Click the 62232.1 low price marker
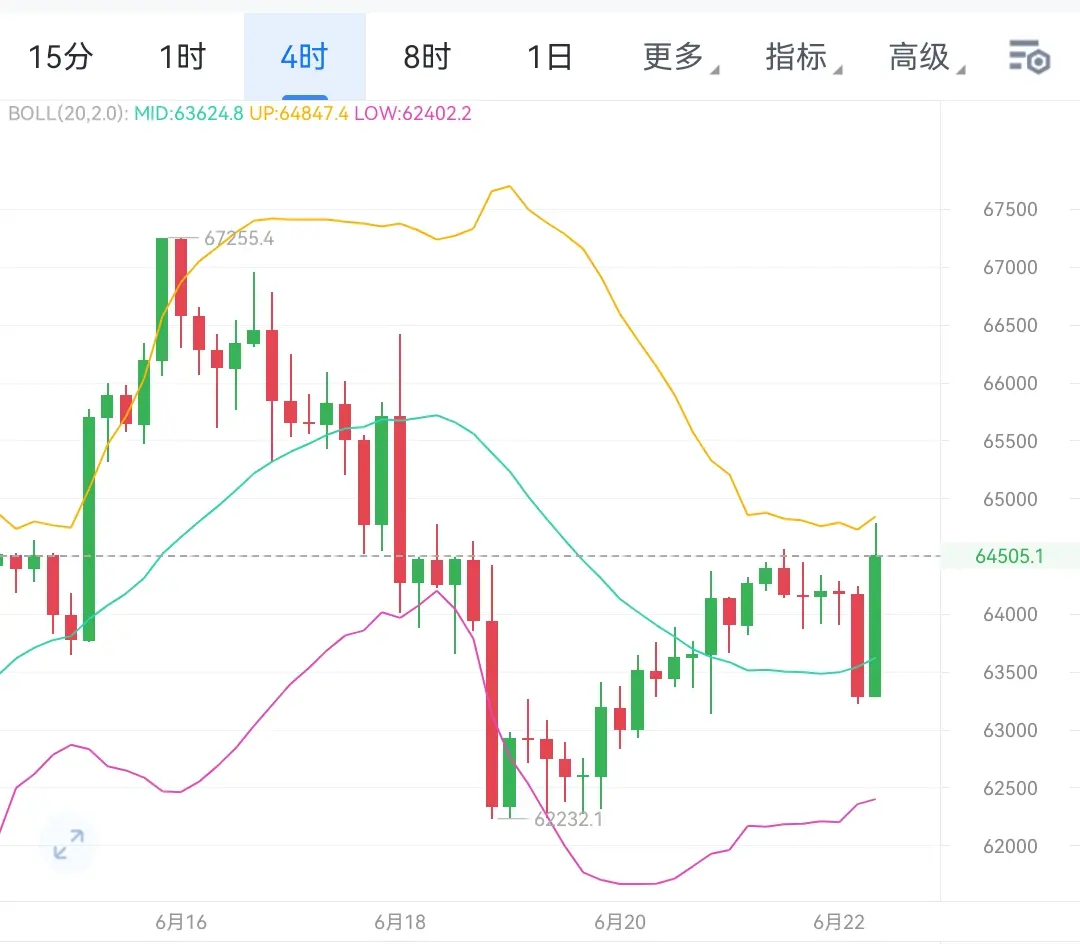 (x=568, y=819)
